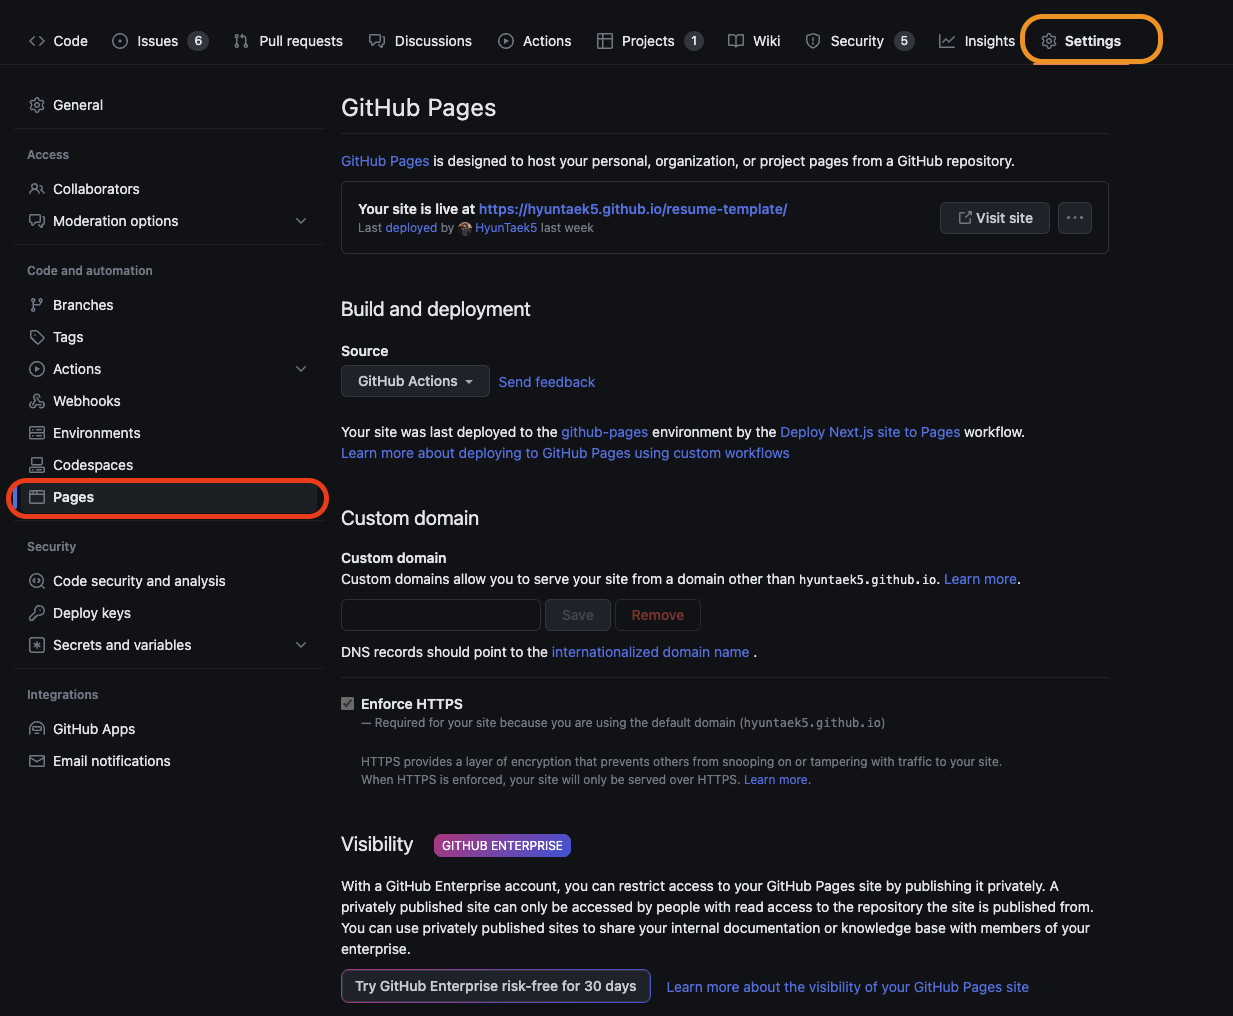
Task: Expand Moderation options chevron
Action: click(x=301, y=221)
